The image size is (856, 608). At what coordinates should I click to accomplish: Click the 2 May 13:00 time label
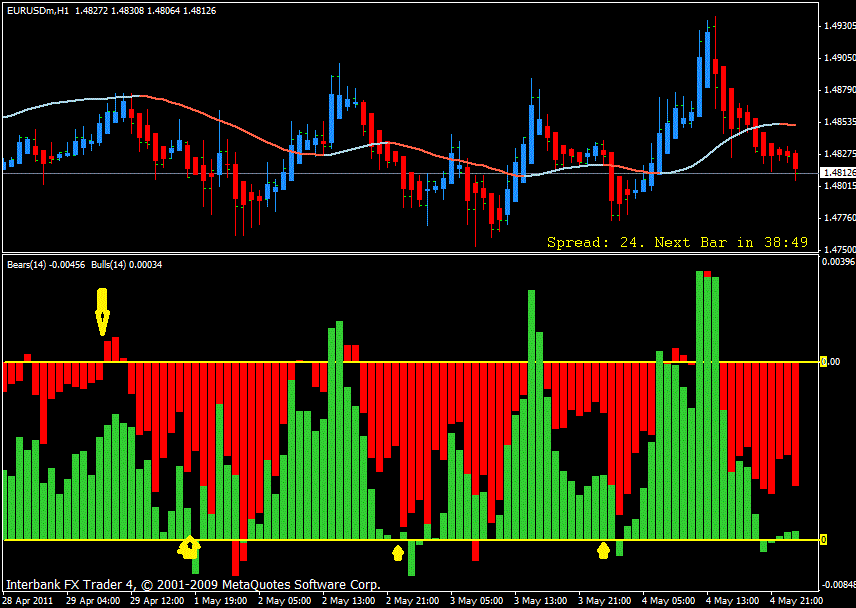point(348,600)
